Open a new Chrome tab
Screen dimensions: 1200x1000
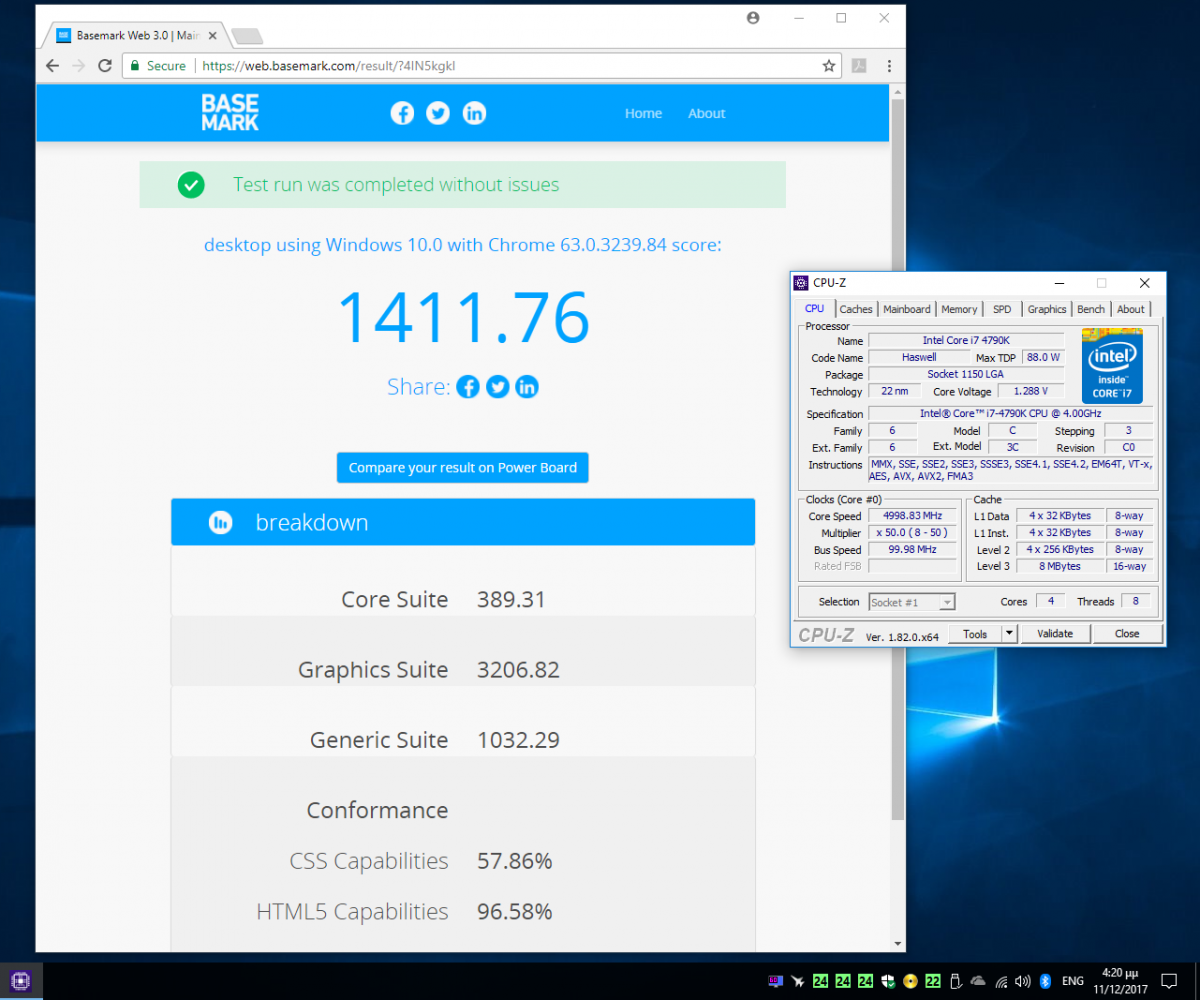[246, 36]
